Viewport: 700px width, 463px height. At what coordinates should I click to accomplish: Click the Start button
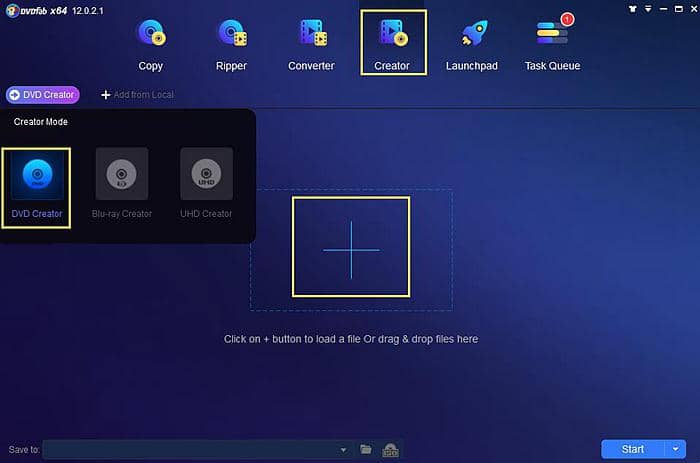(633, 449)
